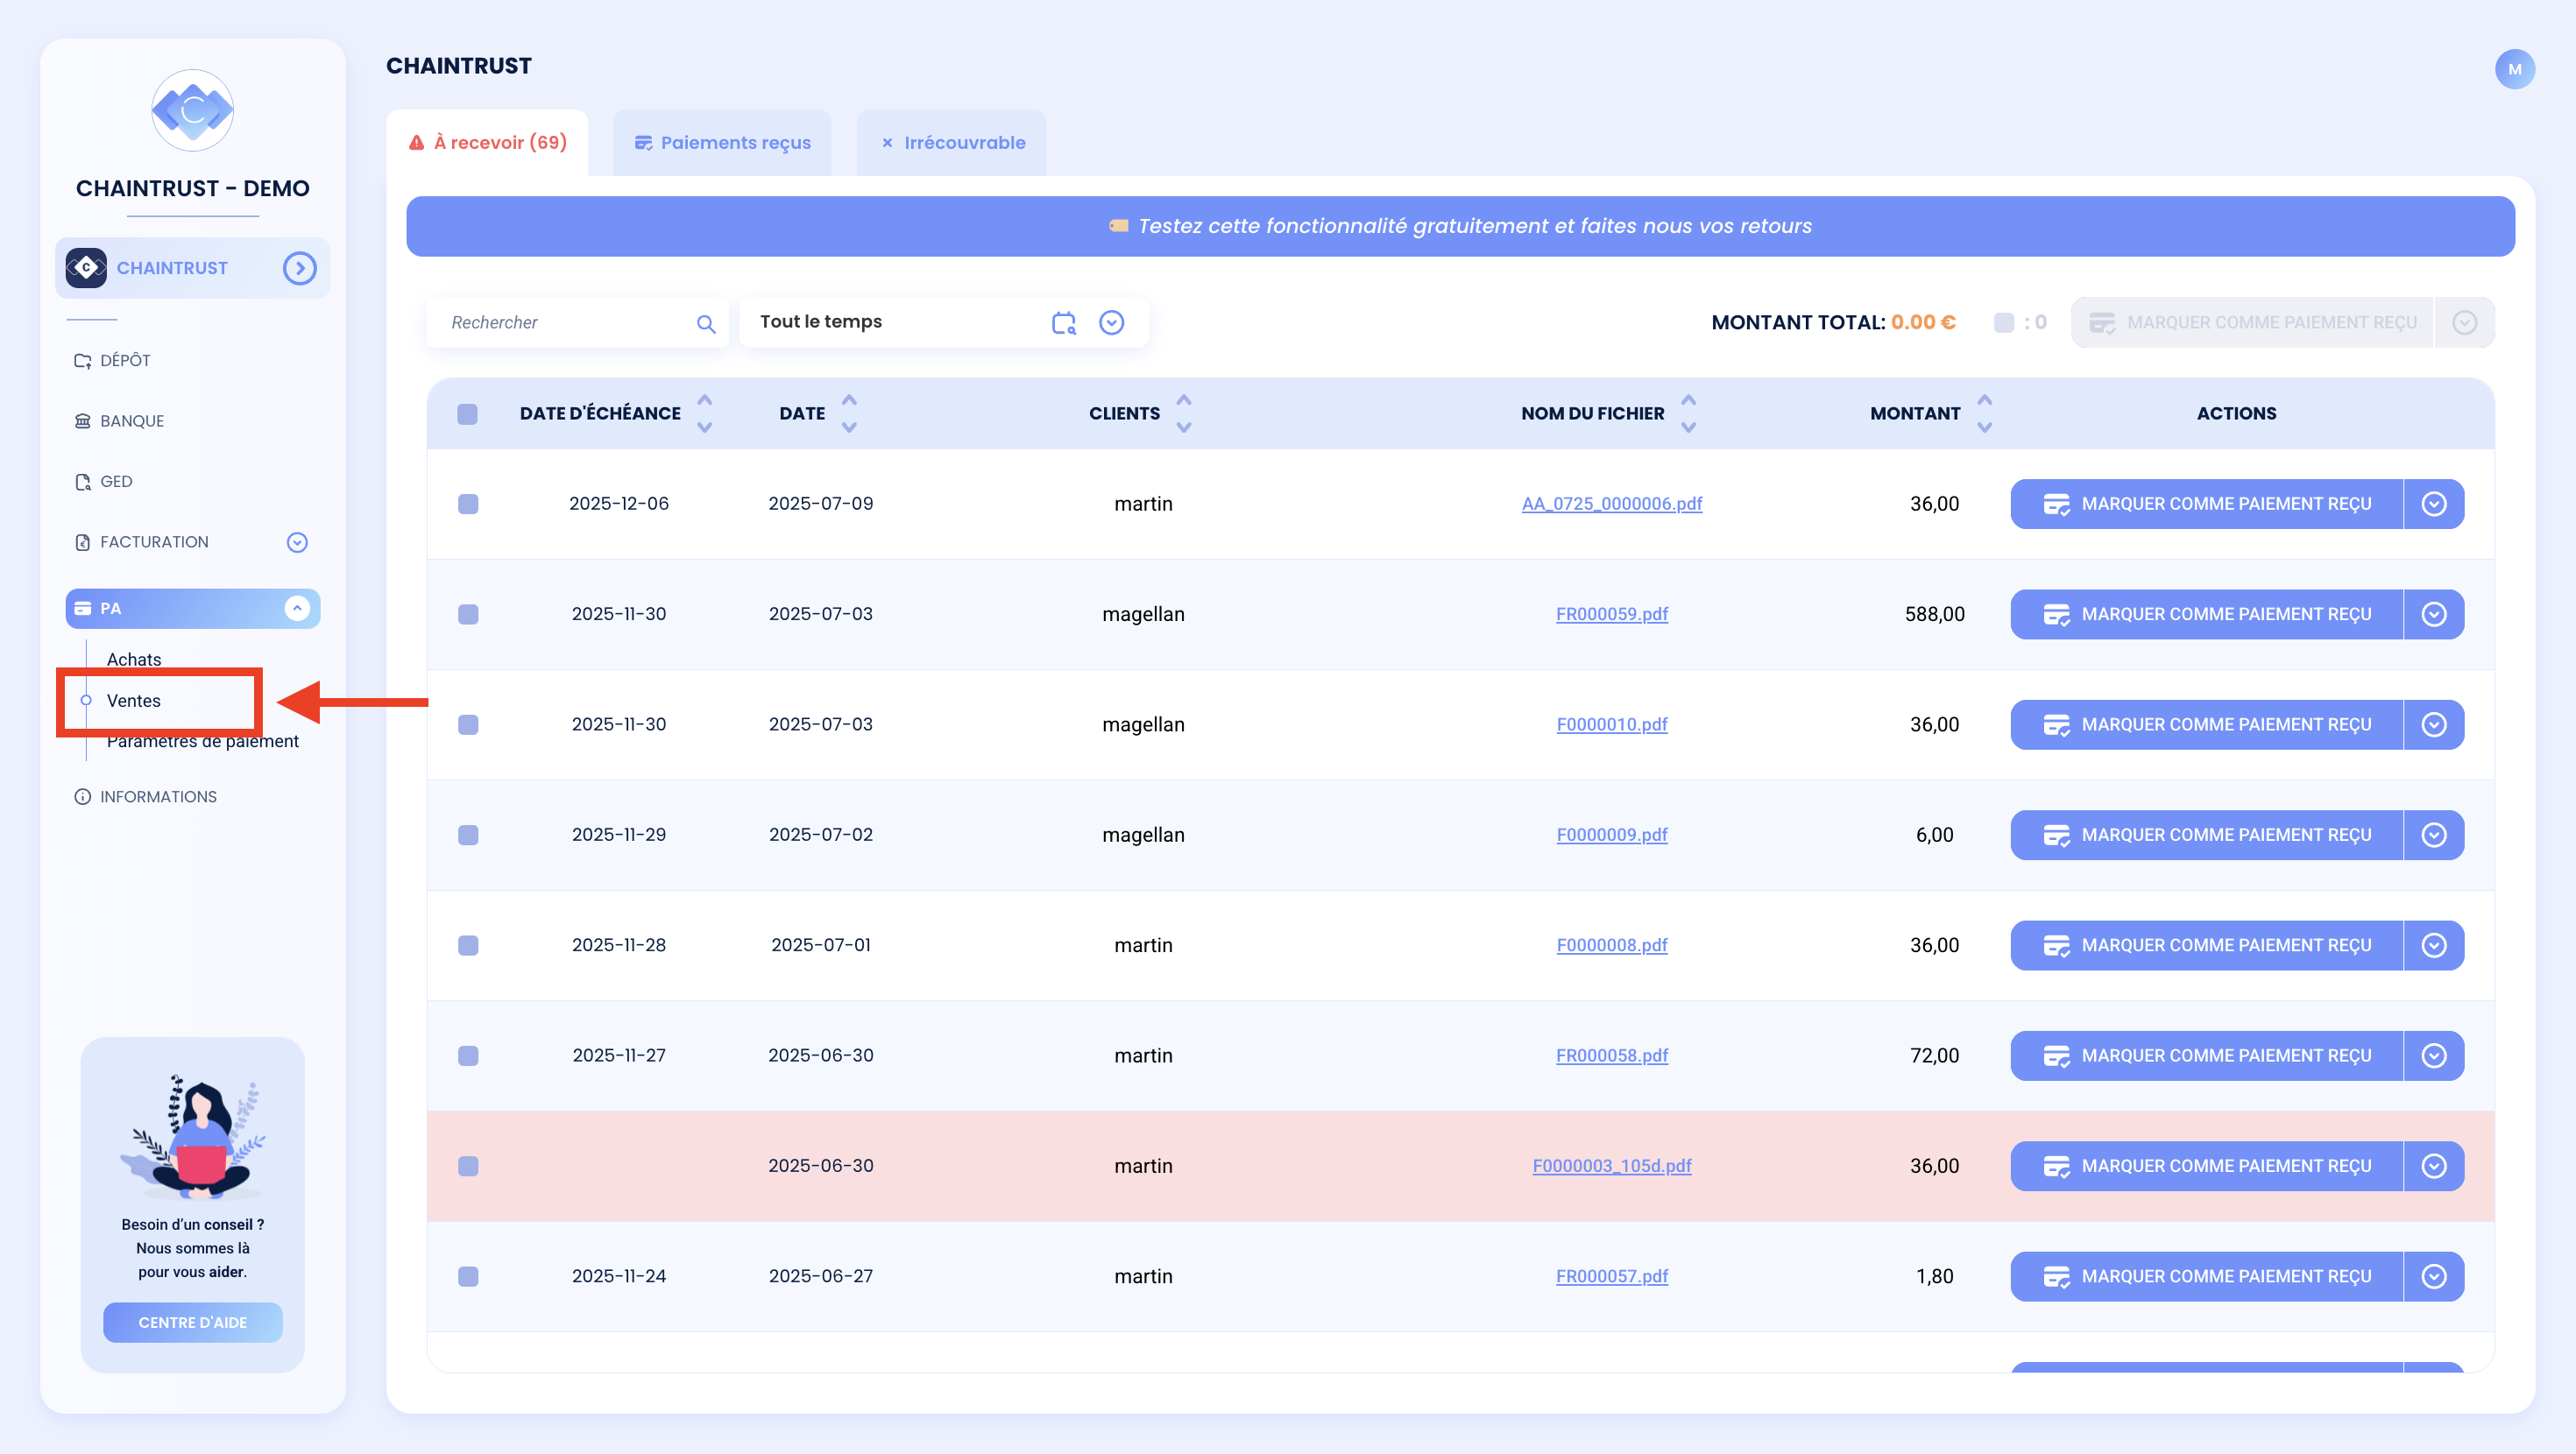This screenshot has height=1454, width=2576.
Task: Collapse the PA sidebar section
Action: tap(297, 608)
